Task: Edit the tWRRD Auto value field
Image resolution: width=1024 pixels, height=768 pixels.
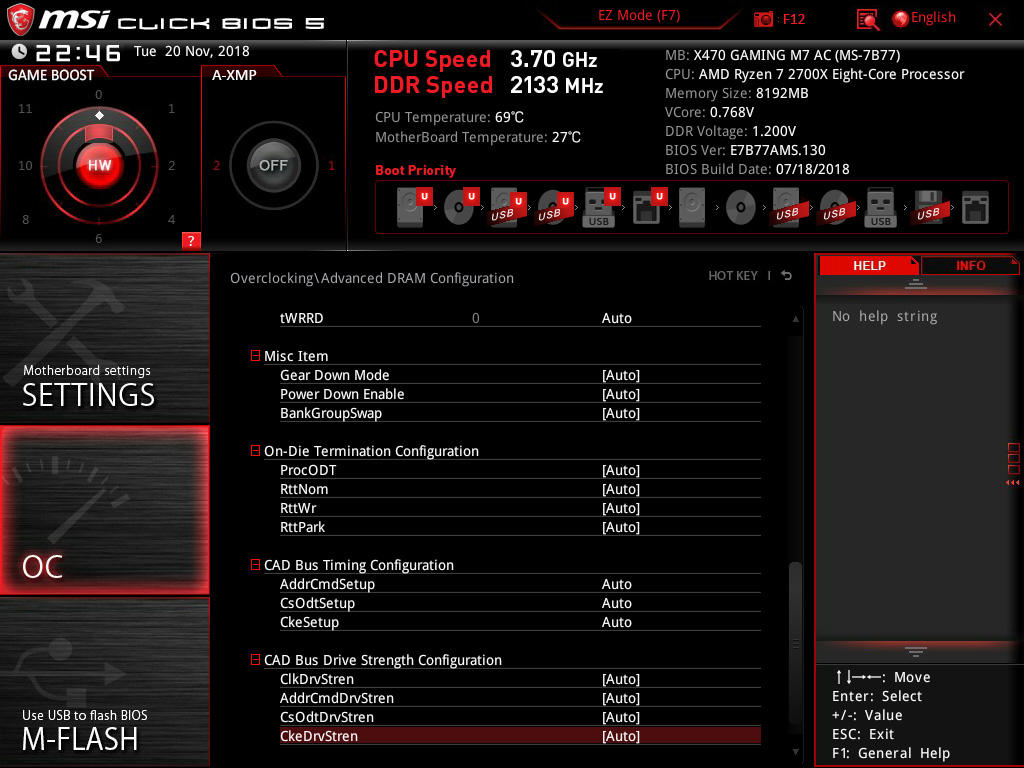Action: 616,318
